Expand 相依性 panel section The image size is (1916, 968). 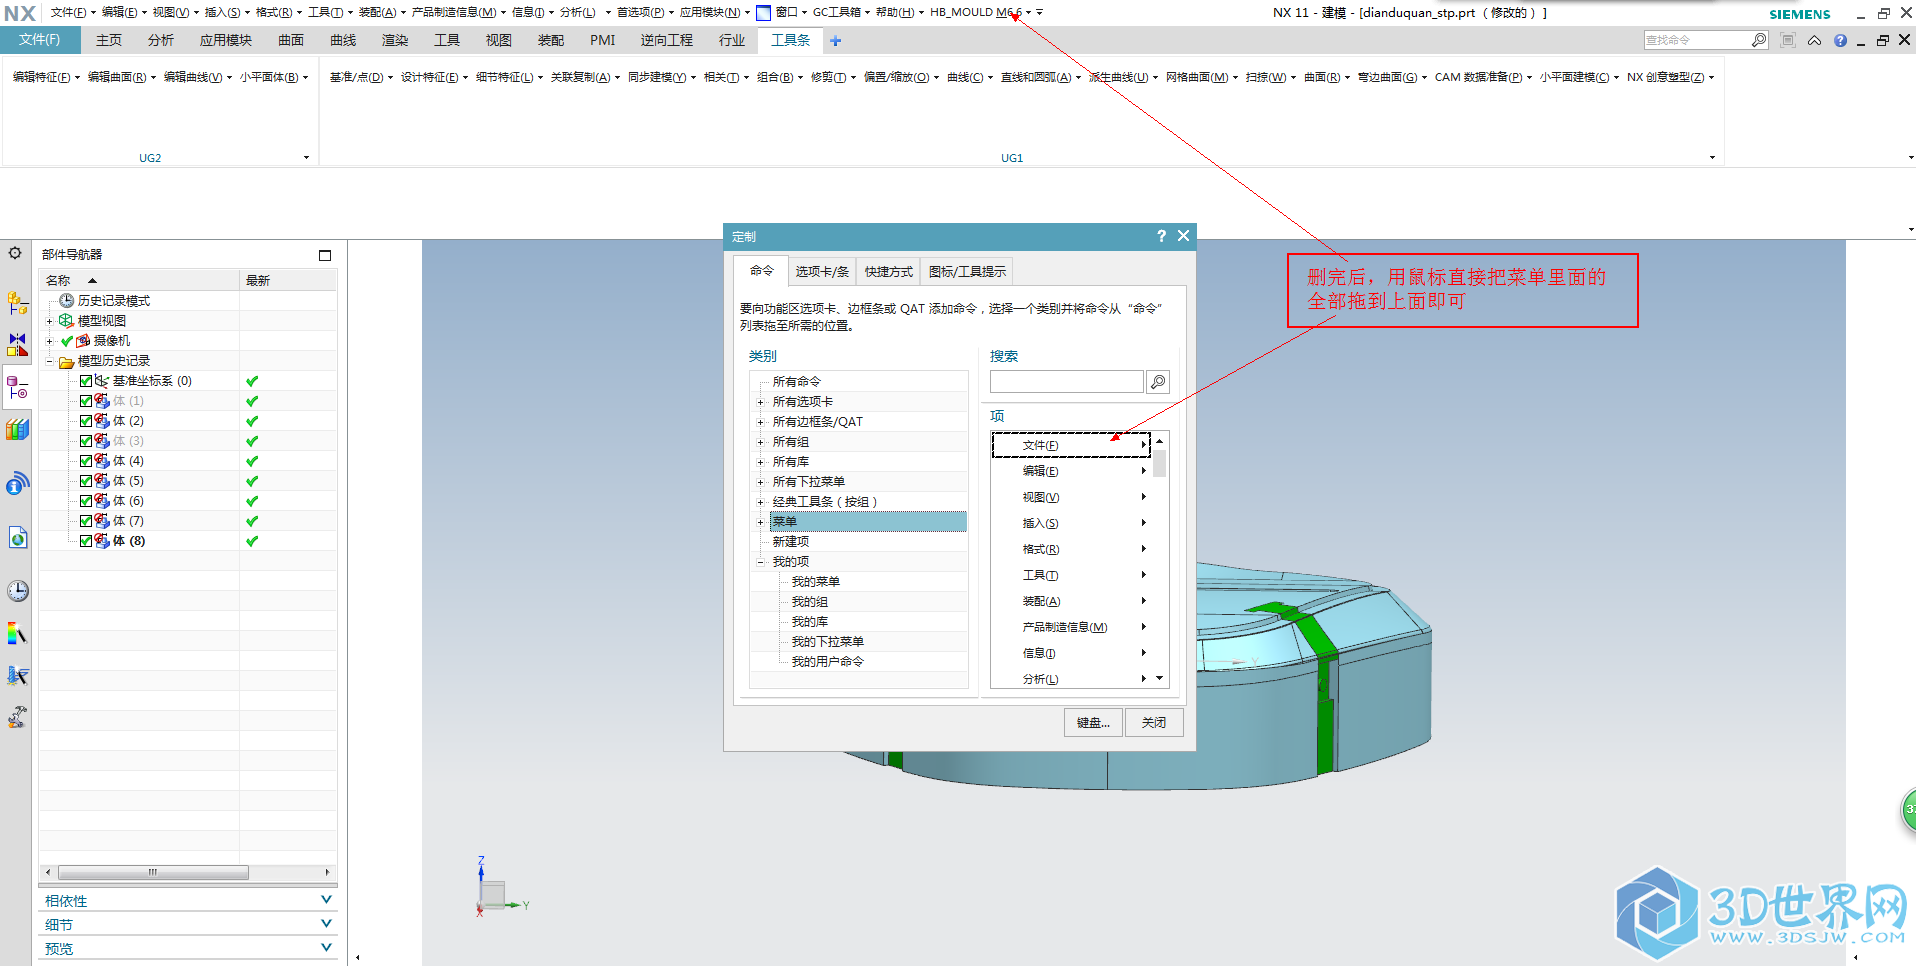(x=326, y=900)
